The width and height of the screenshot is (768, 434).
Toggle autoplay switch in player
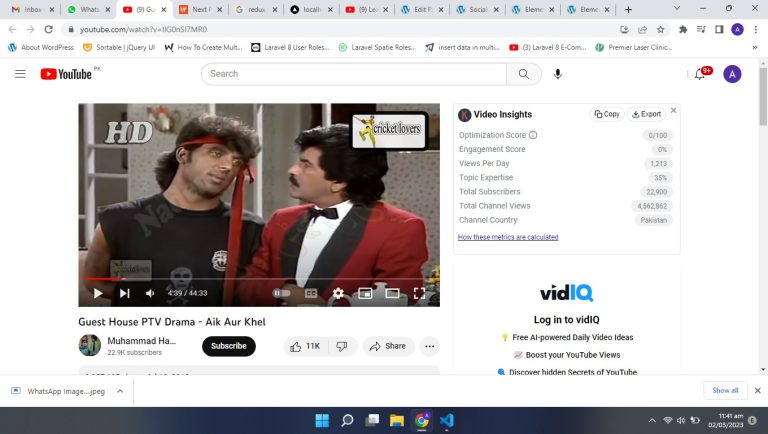[281, 293]
